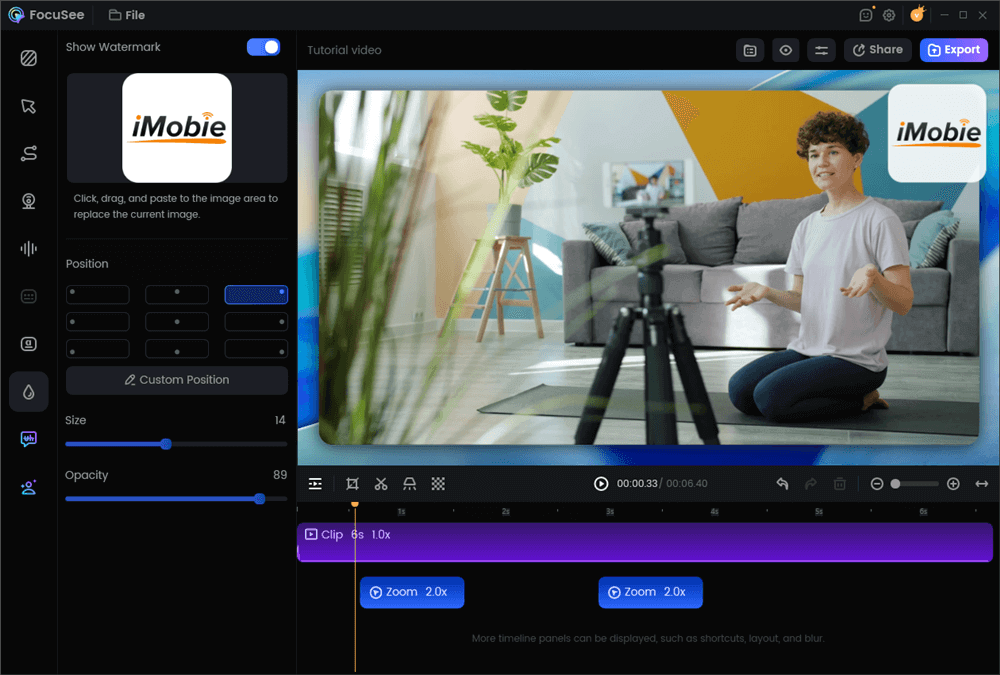Select the Watermark droplet icon in sidebar
Image resolution: width=1000 pixels, height=675 pixels.
tap(29, 391)
